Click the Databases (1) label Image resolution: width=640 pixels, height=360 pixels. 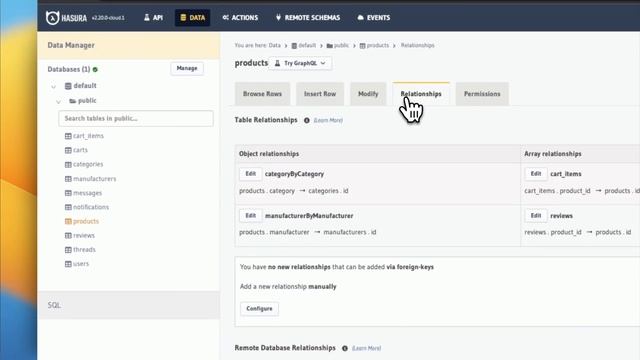point(69,69)
